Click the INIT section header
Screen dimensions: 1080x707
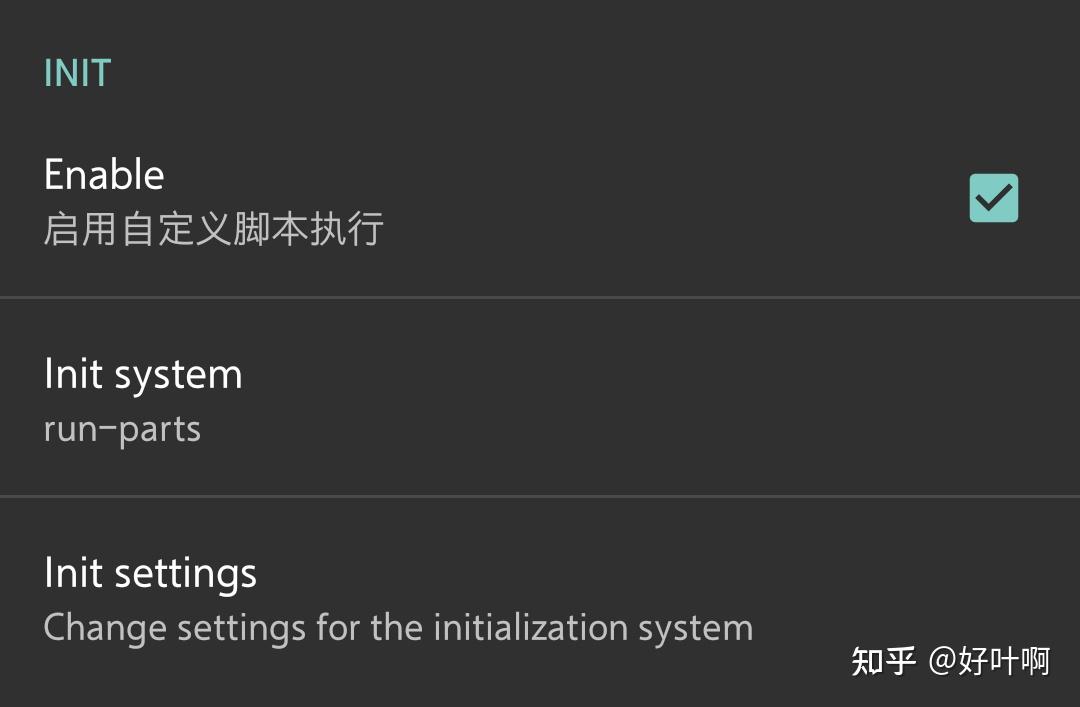(77, 74)
